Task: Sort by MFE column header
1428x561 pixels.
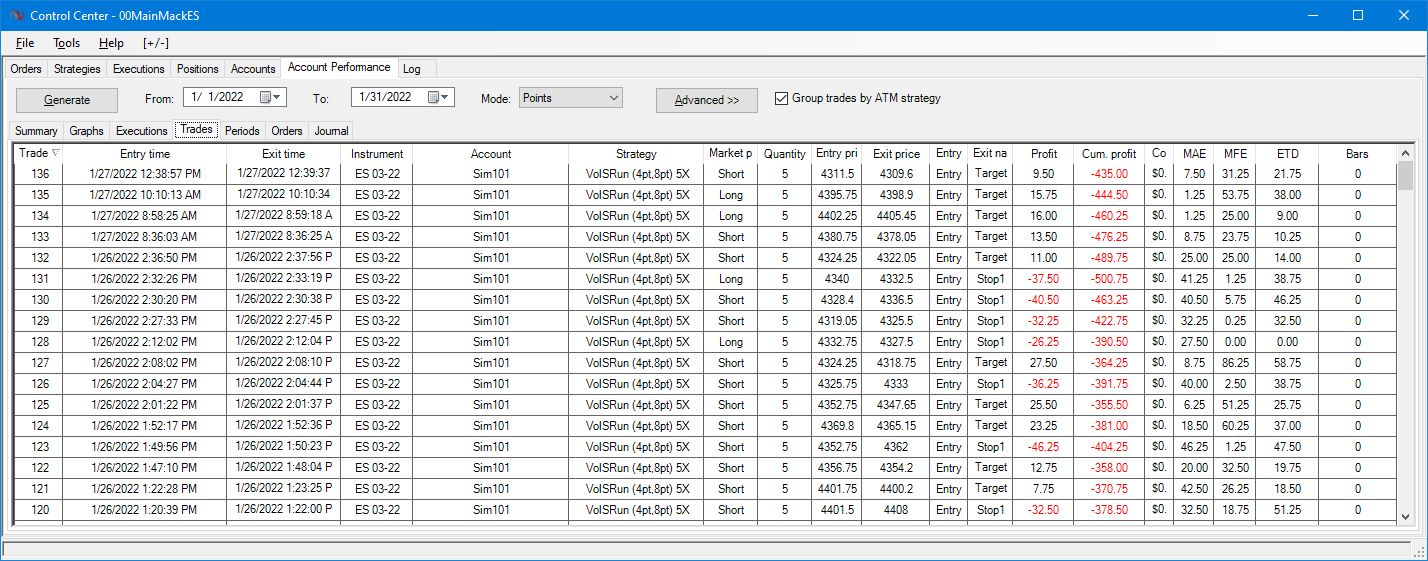Action: point(1235,154)
